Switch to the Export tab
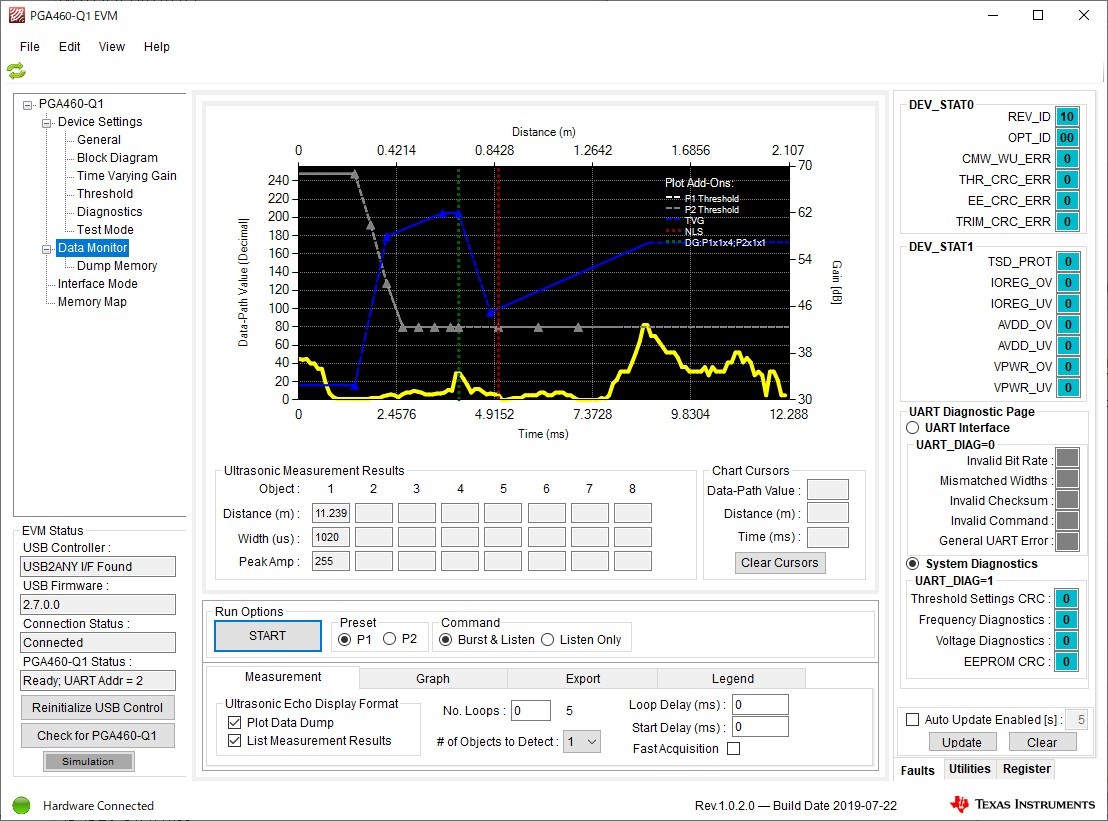The width and height of the screenshot is (1108, 821). click(583, 678)
